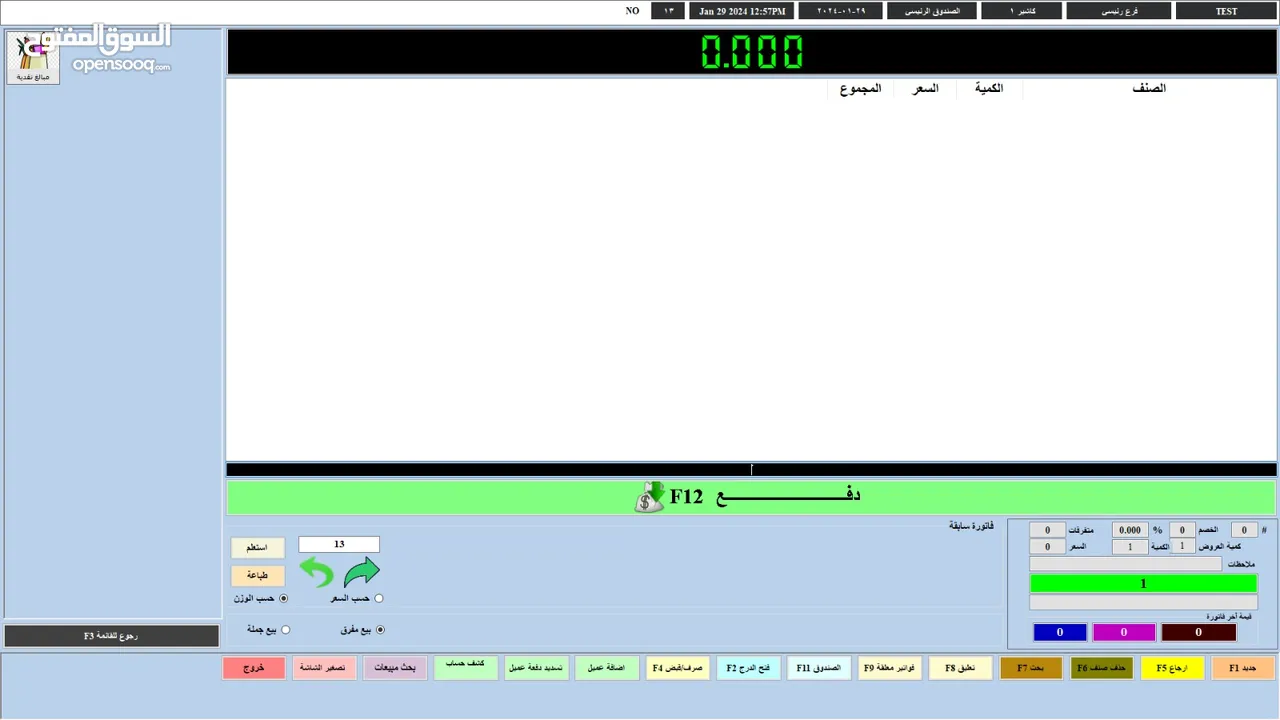Click the discount percent field showing 0.000
This screenshot has width=1280, height=720.
1130,530
